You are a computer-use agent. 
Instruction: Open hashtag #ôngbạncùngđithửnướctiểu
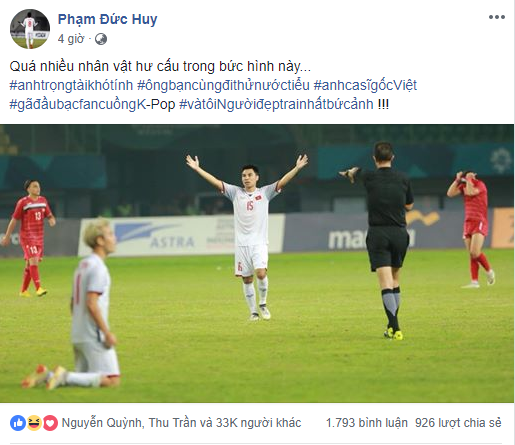point(223,85)
